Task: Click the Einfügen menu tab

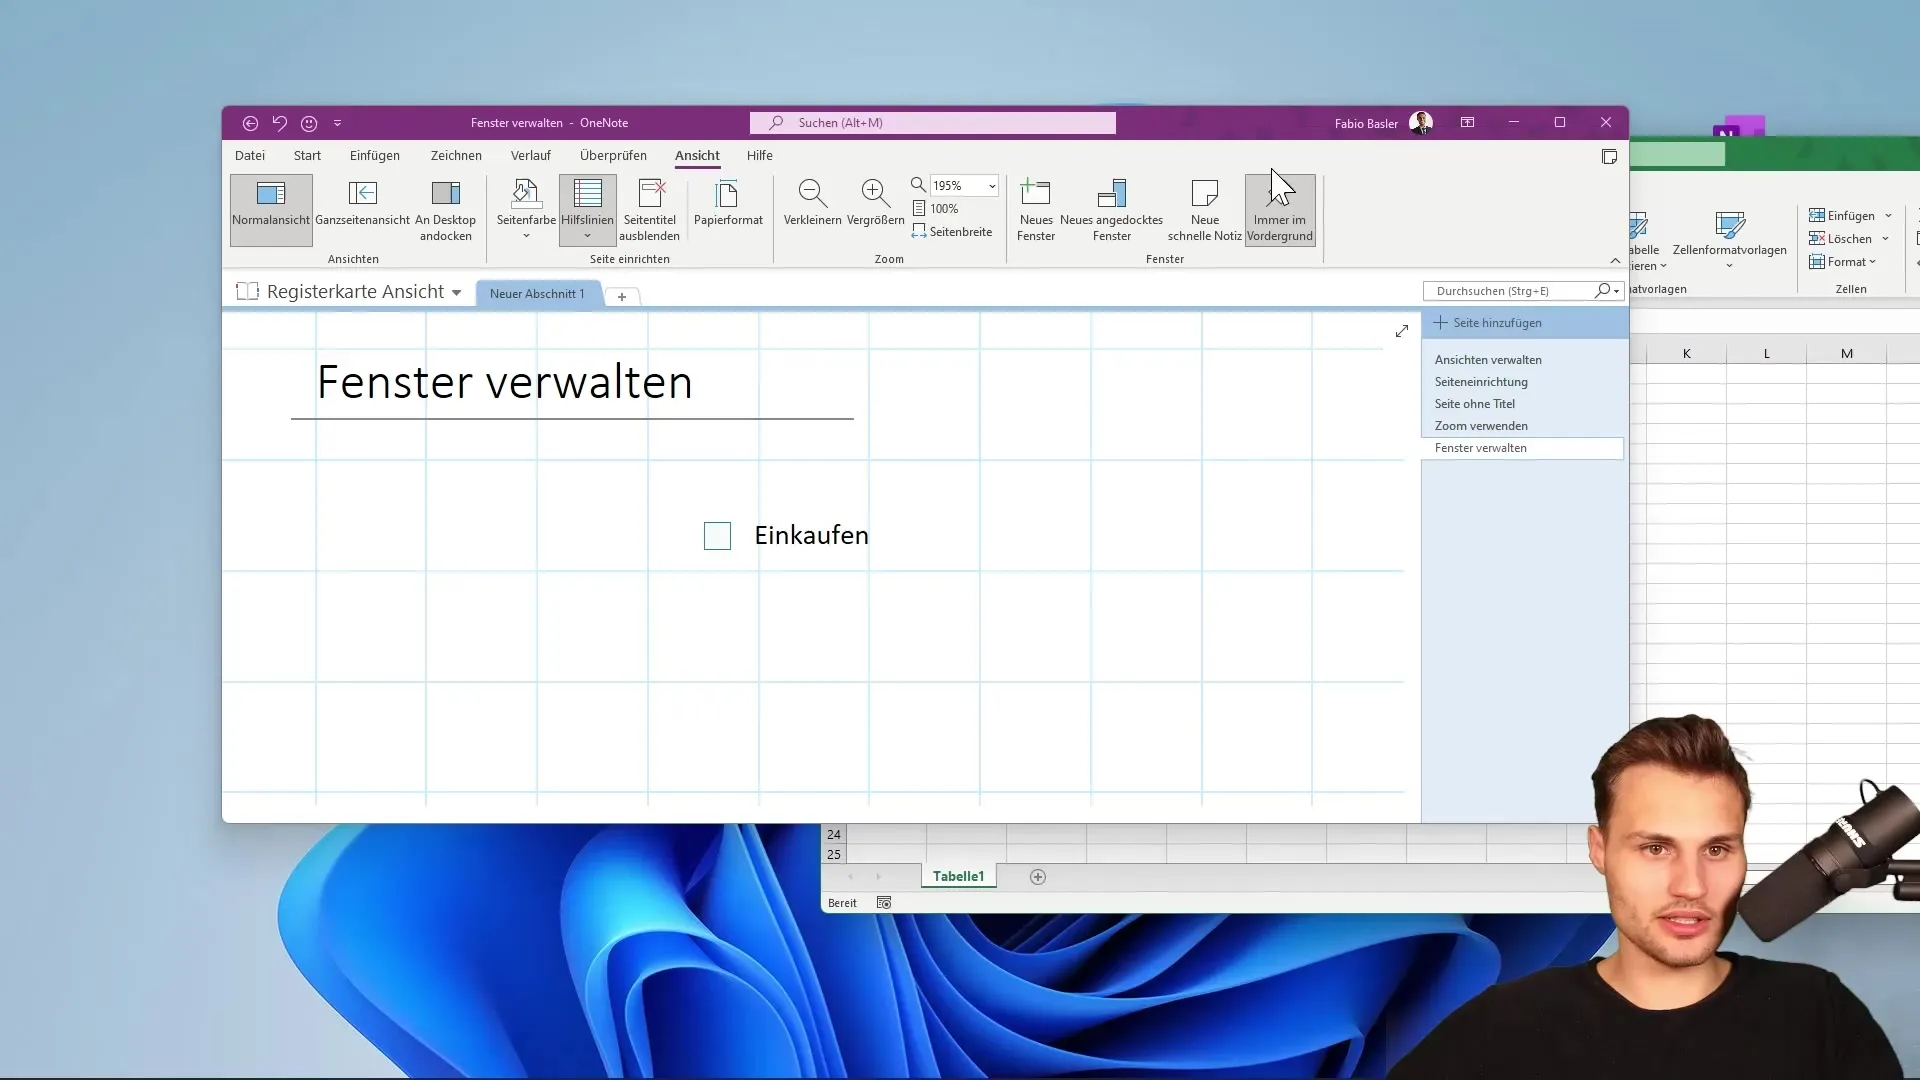Action: pyautogui.click(x=373, y=154)
